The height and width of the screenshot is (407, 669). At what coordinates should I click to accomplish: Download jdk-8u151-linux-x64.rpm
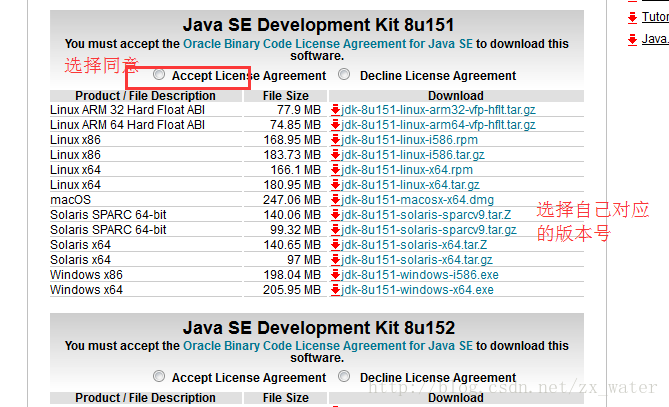pos(407,170)
